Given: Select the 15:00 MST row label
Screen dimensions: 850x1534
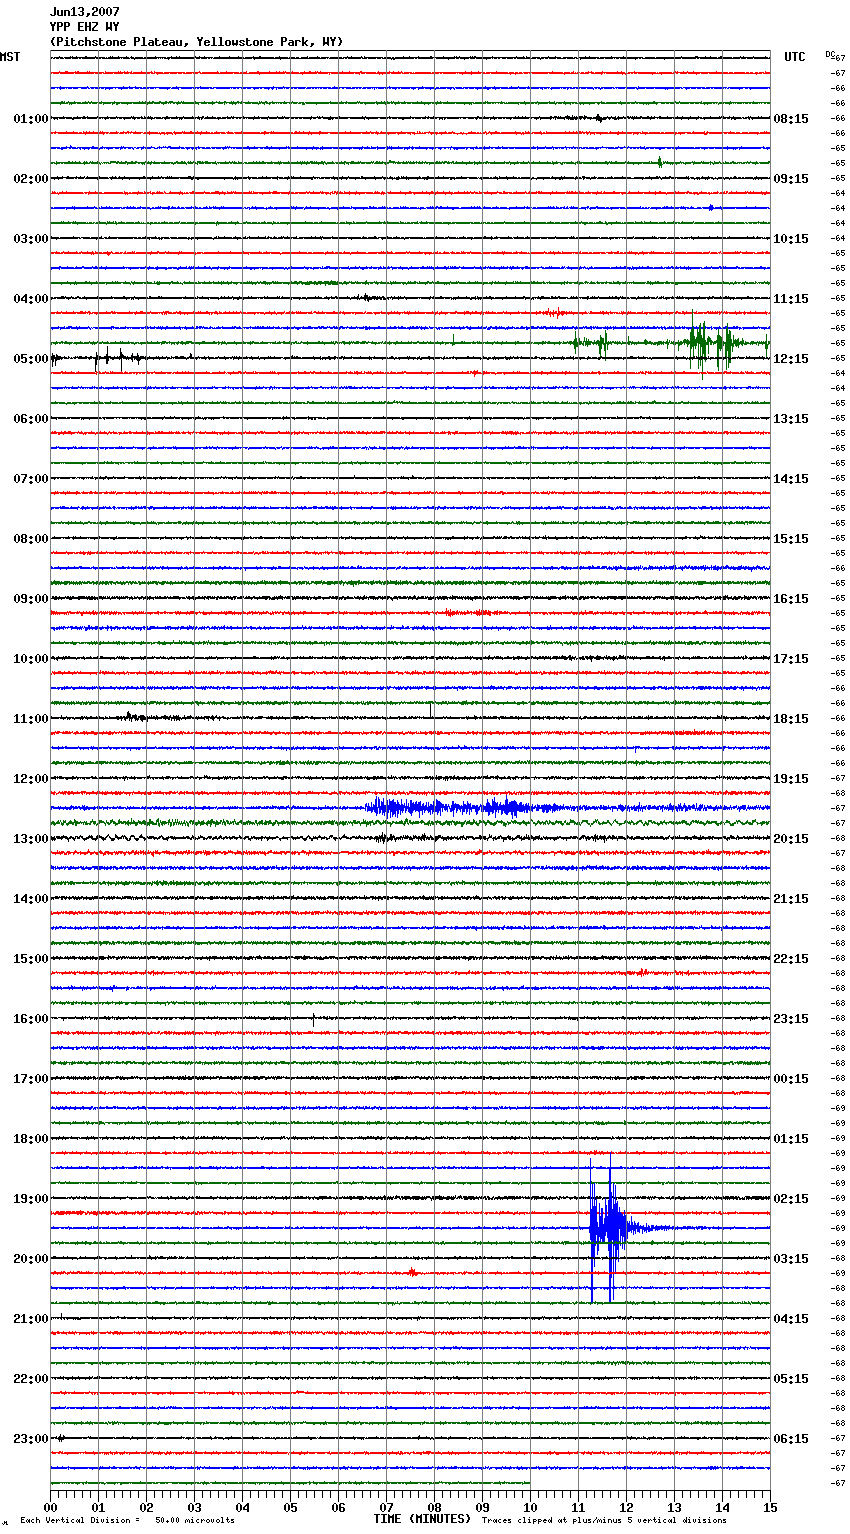Looking at the screenshot, I should click(x=31, y=959).
